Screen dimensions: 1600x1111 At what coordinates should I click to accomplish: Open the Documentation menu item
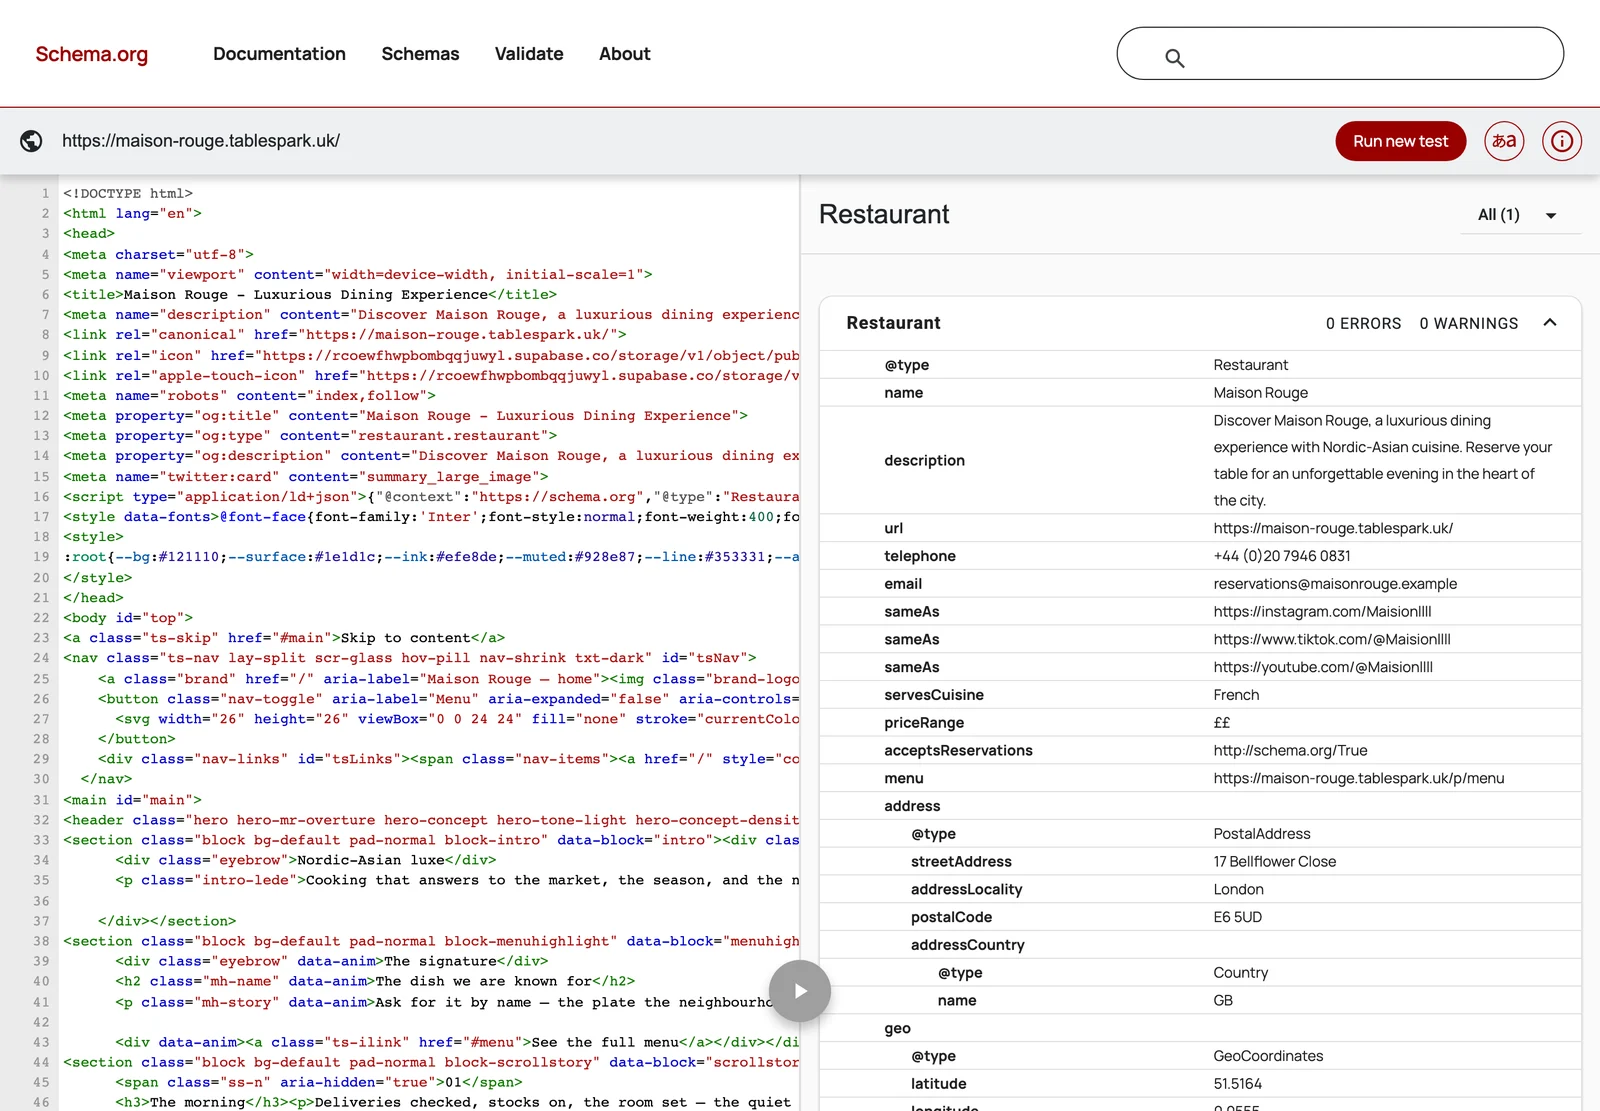[x=279, y=54]
